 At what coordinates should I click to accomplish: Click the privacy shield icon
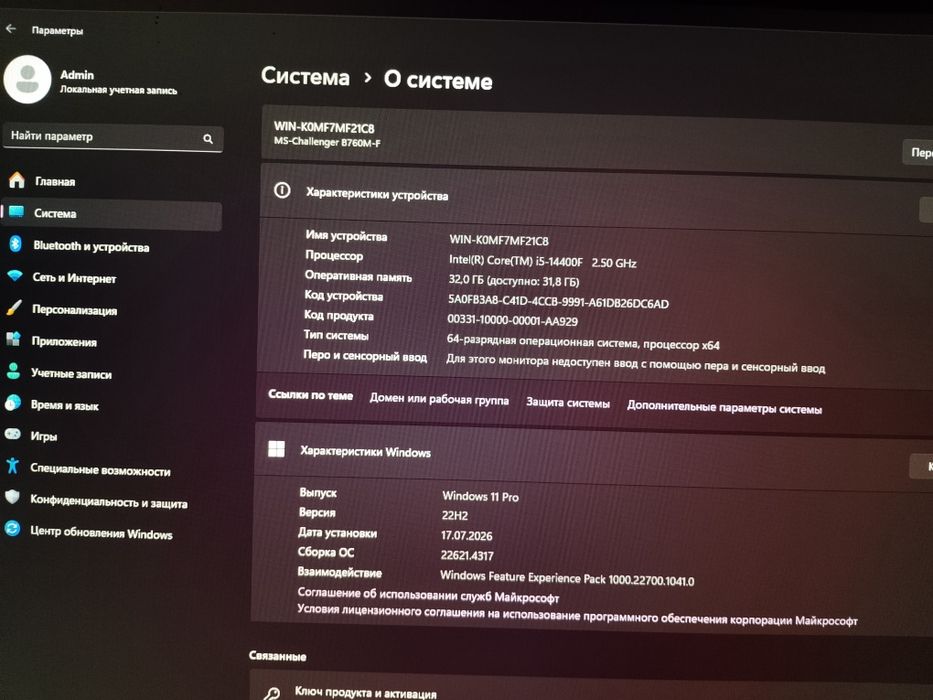tap(12, 497)
